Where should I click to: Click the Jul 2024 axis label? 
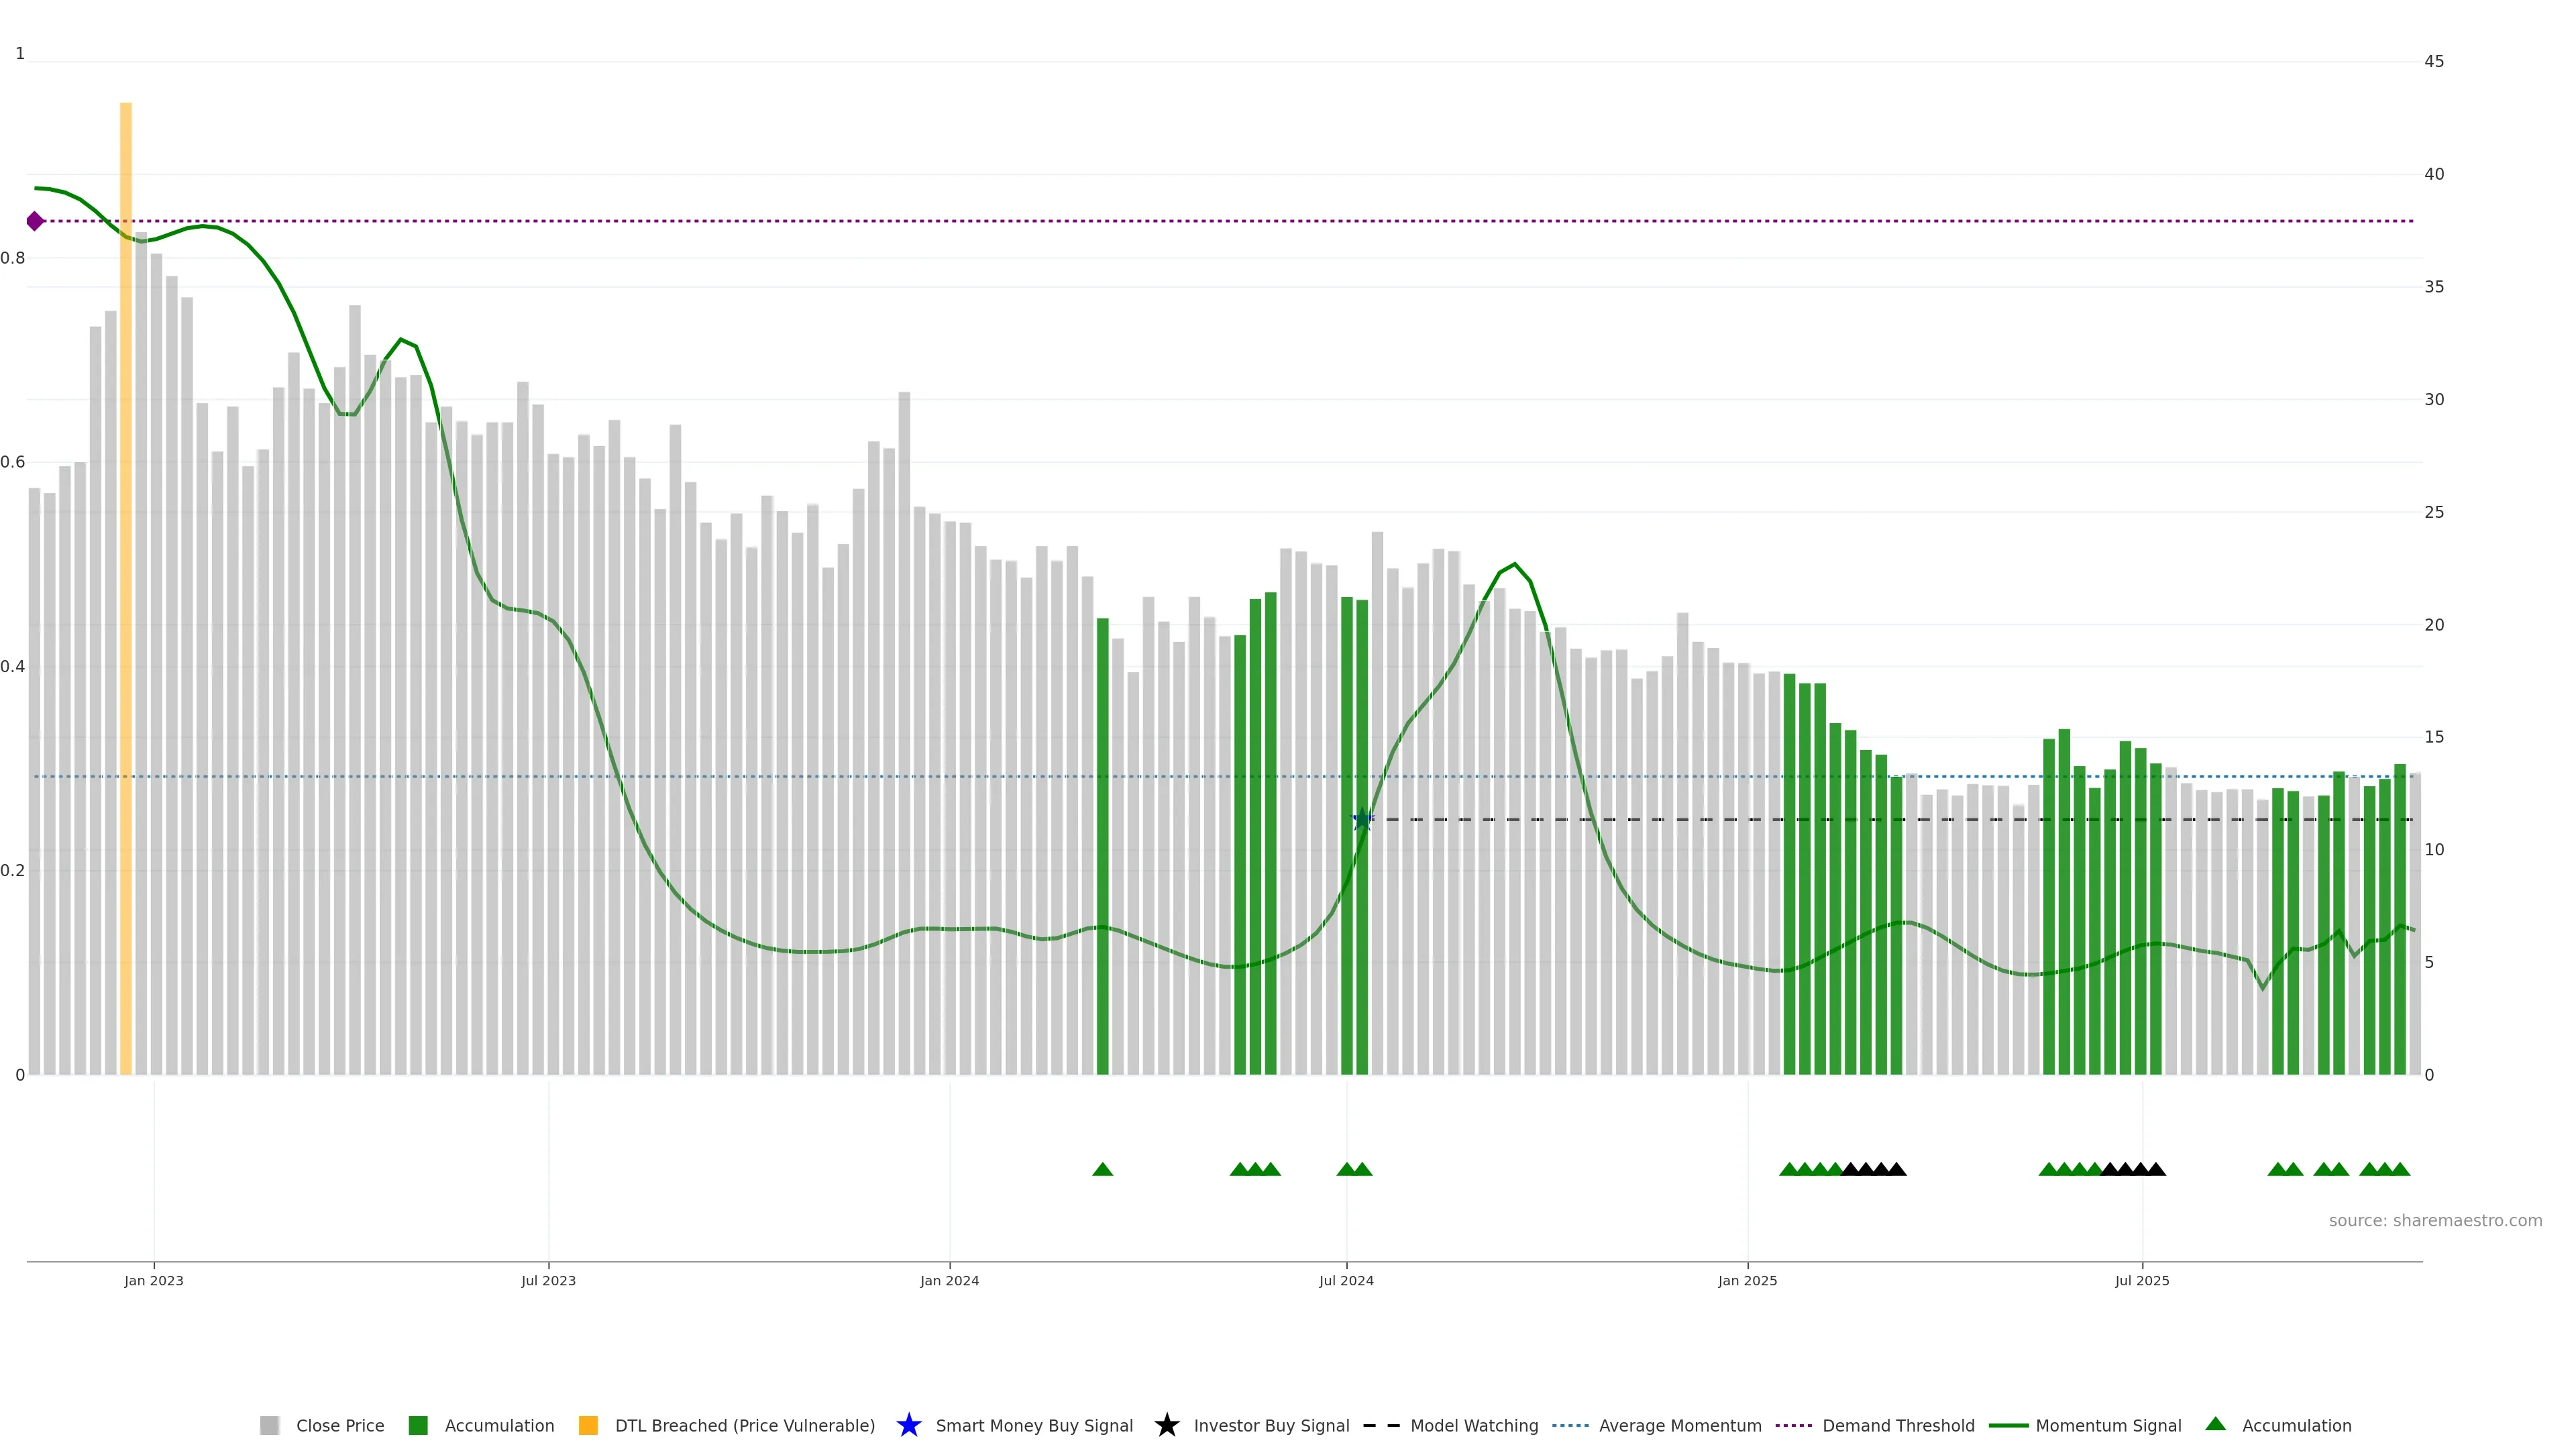point(1346,1280)
